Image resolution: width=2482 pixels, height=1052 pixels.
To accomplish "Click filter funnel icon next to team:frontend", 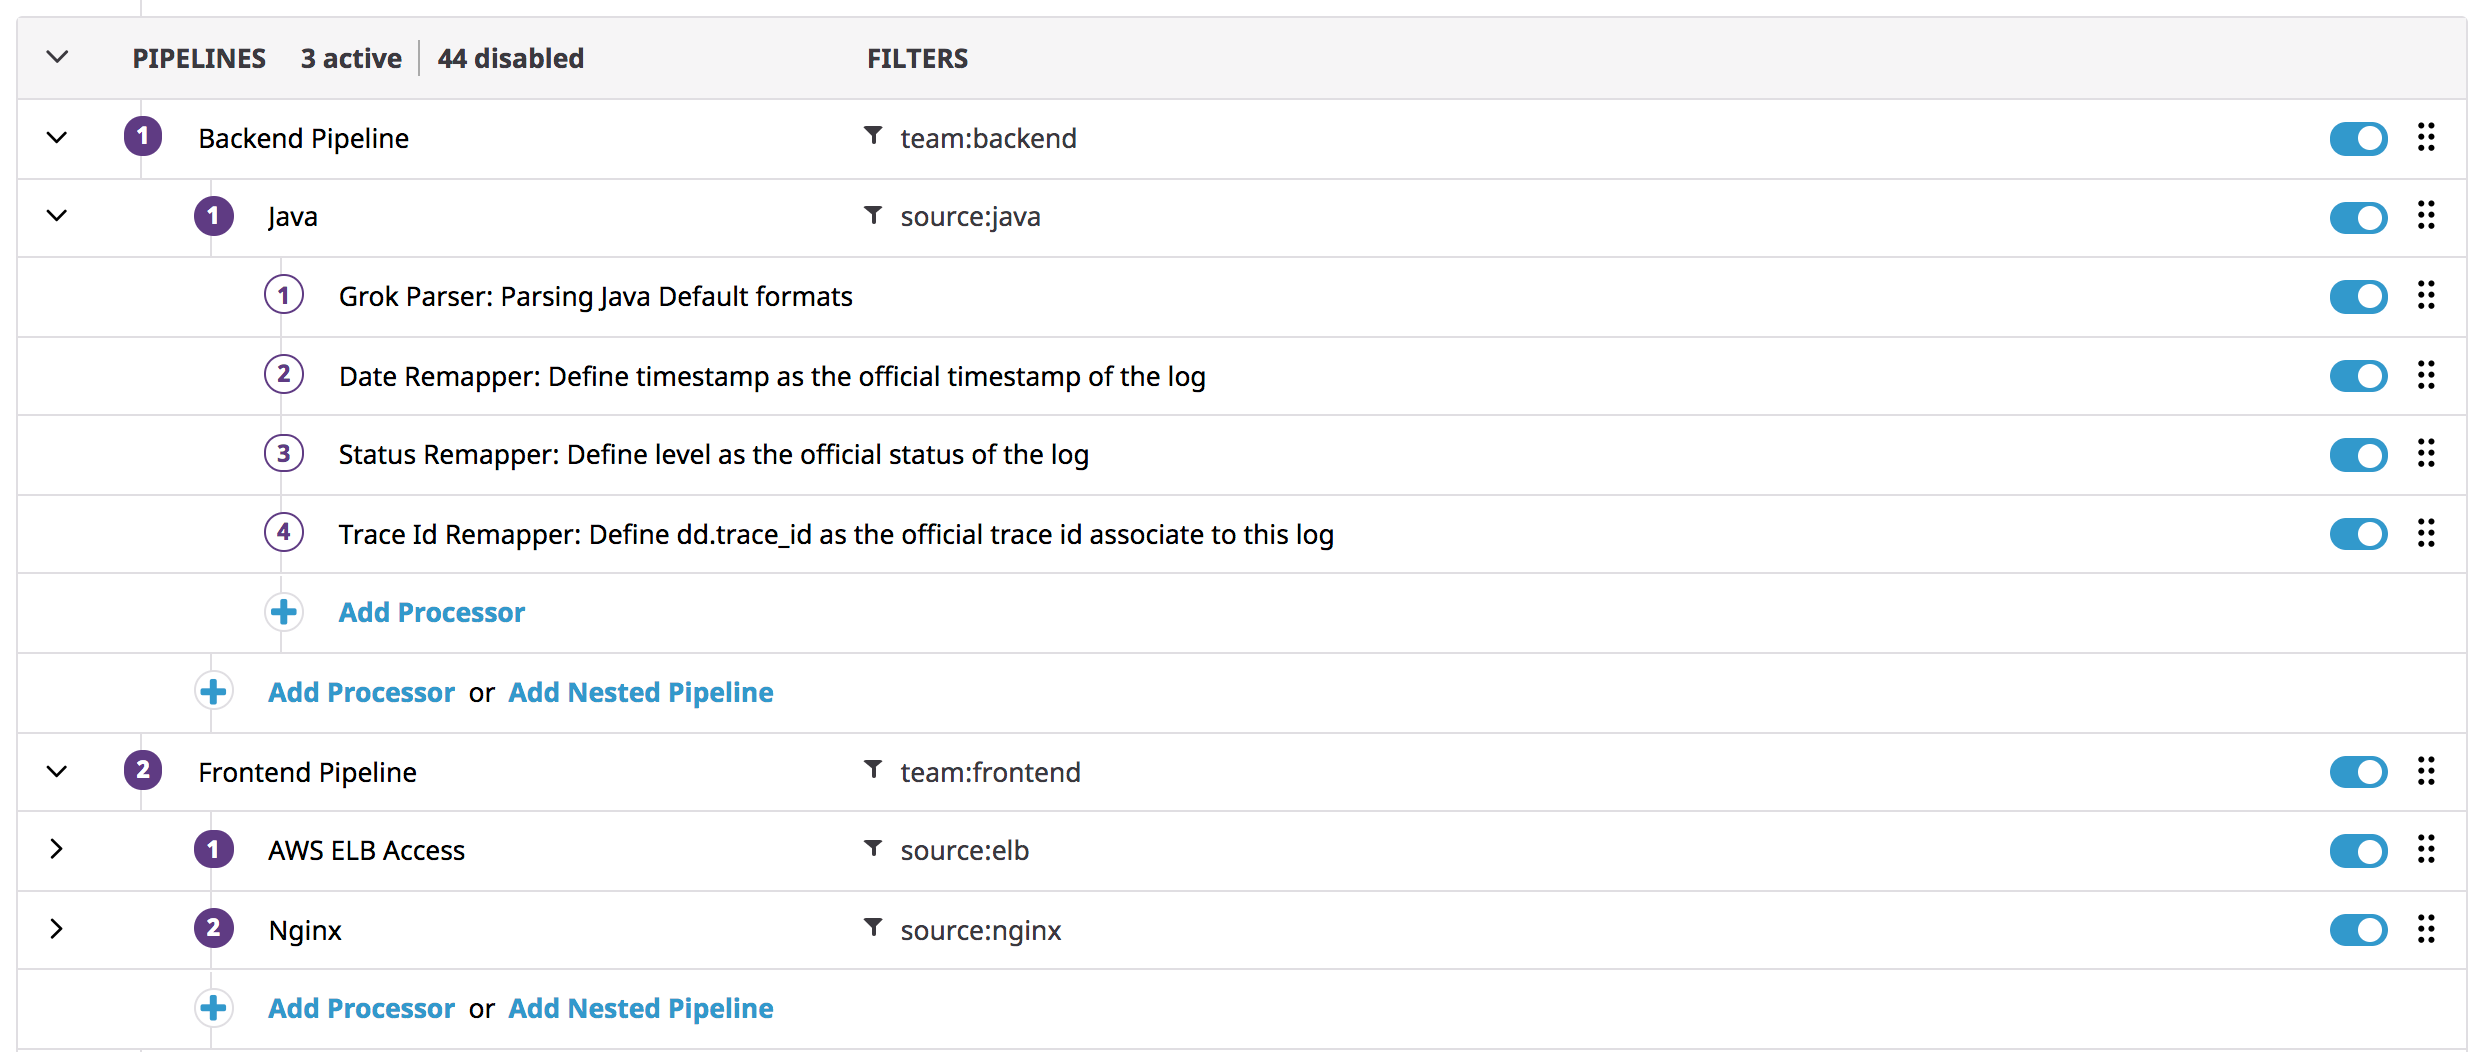I will coord(873,770).
